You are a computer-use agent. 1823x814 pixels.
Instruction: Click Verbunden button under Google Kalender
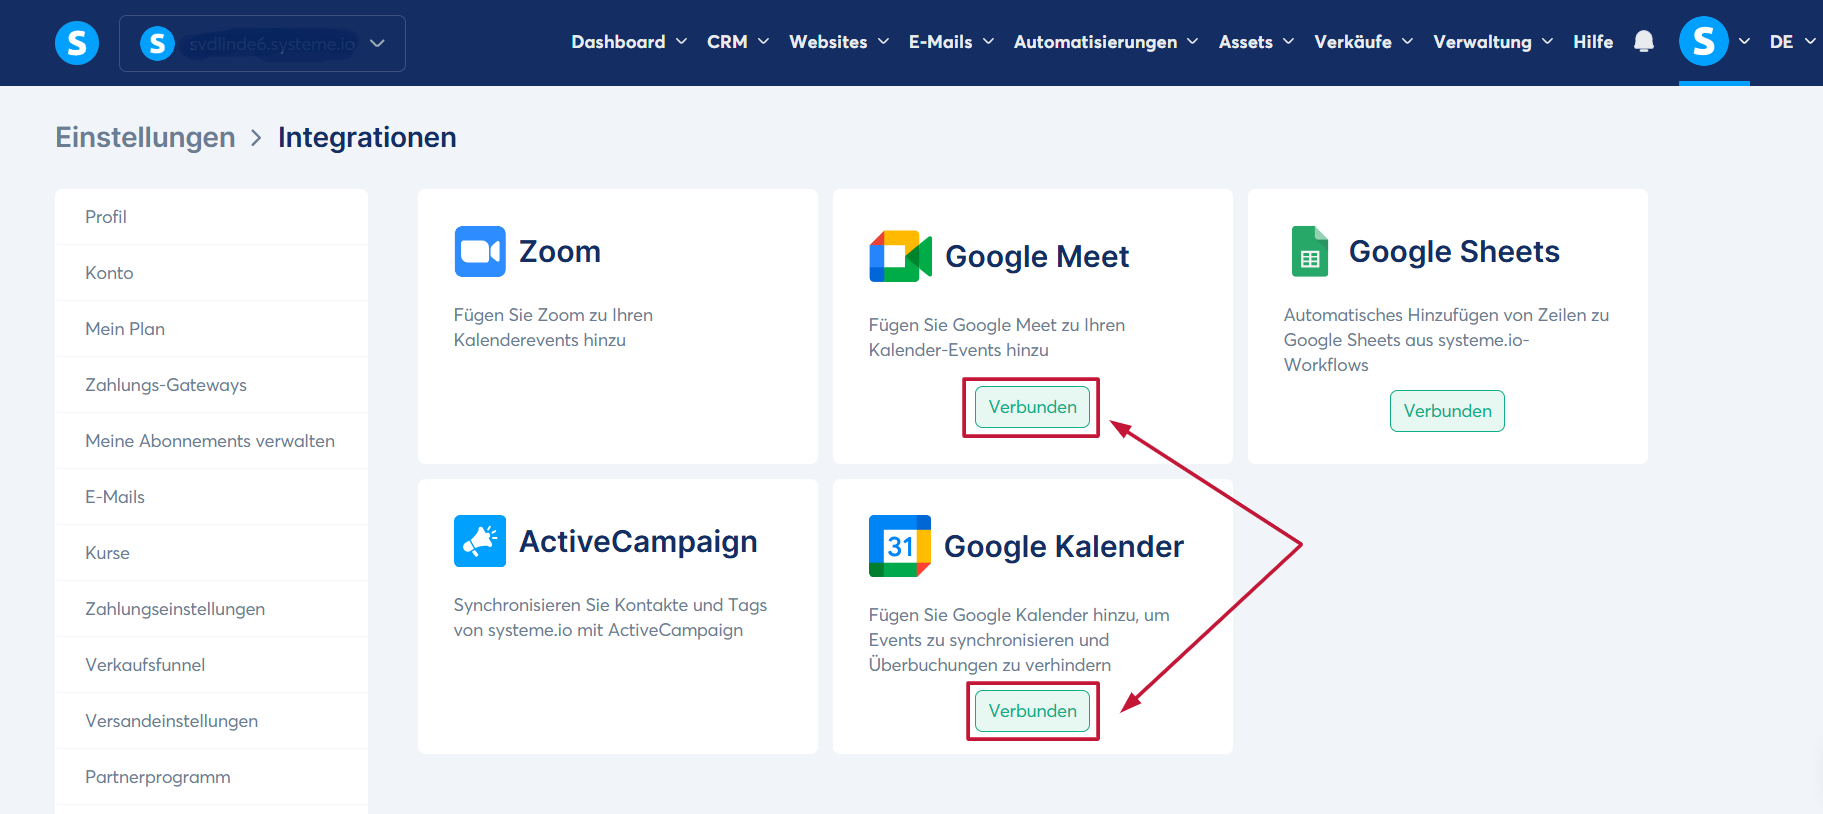pos(1032,711)
